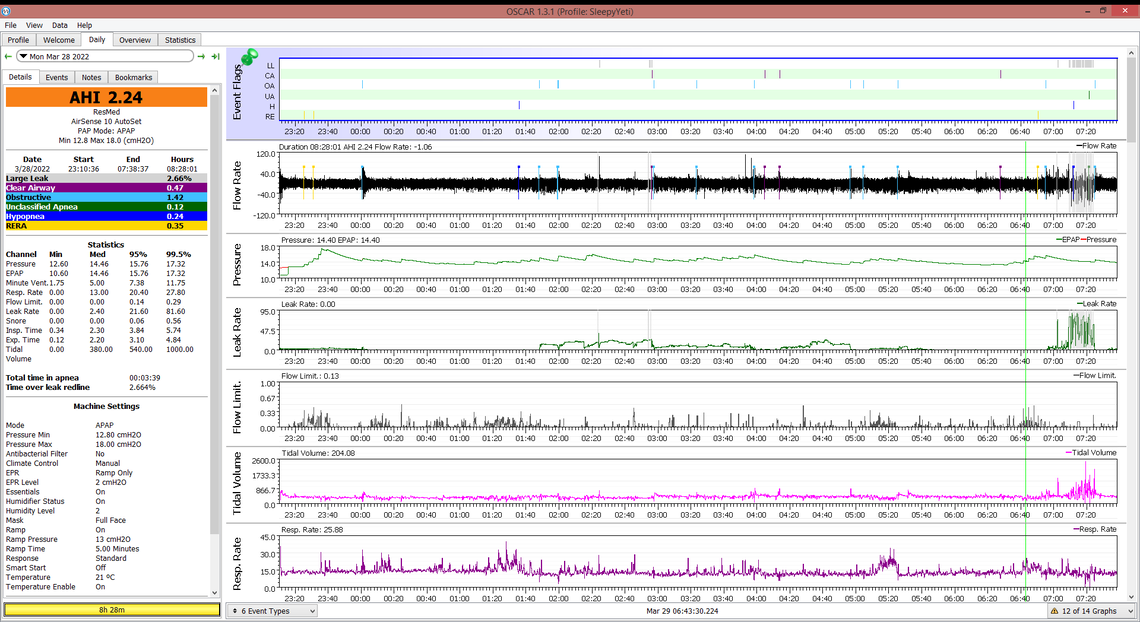Click the Unclassified Apnea green row
1140x622 pixels.
pyautogui.click(x=106, y=206)
